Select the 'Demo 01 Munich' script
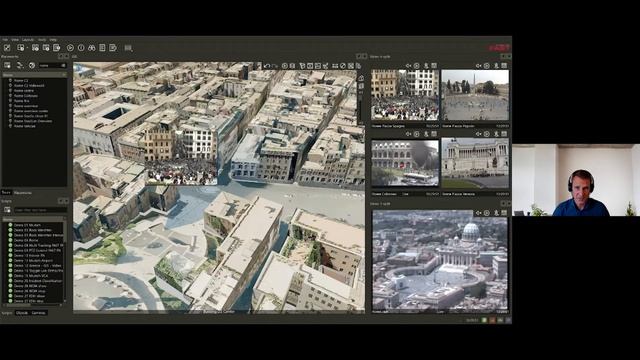Screen dimensions: 640x360 pyautogui.click(x=27, y=225)
